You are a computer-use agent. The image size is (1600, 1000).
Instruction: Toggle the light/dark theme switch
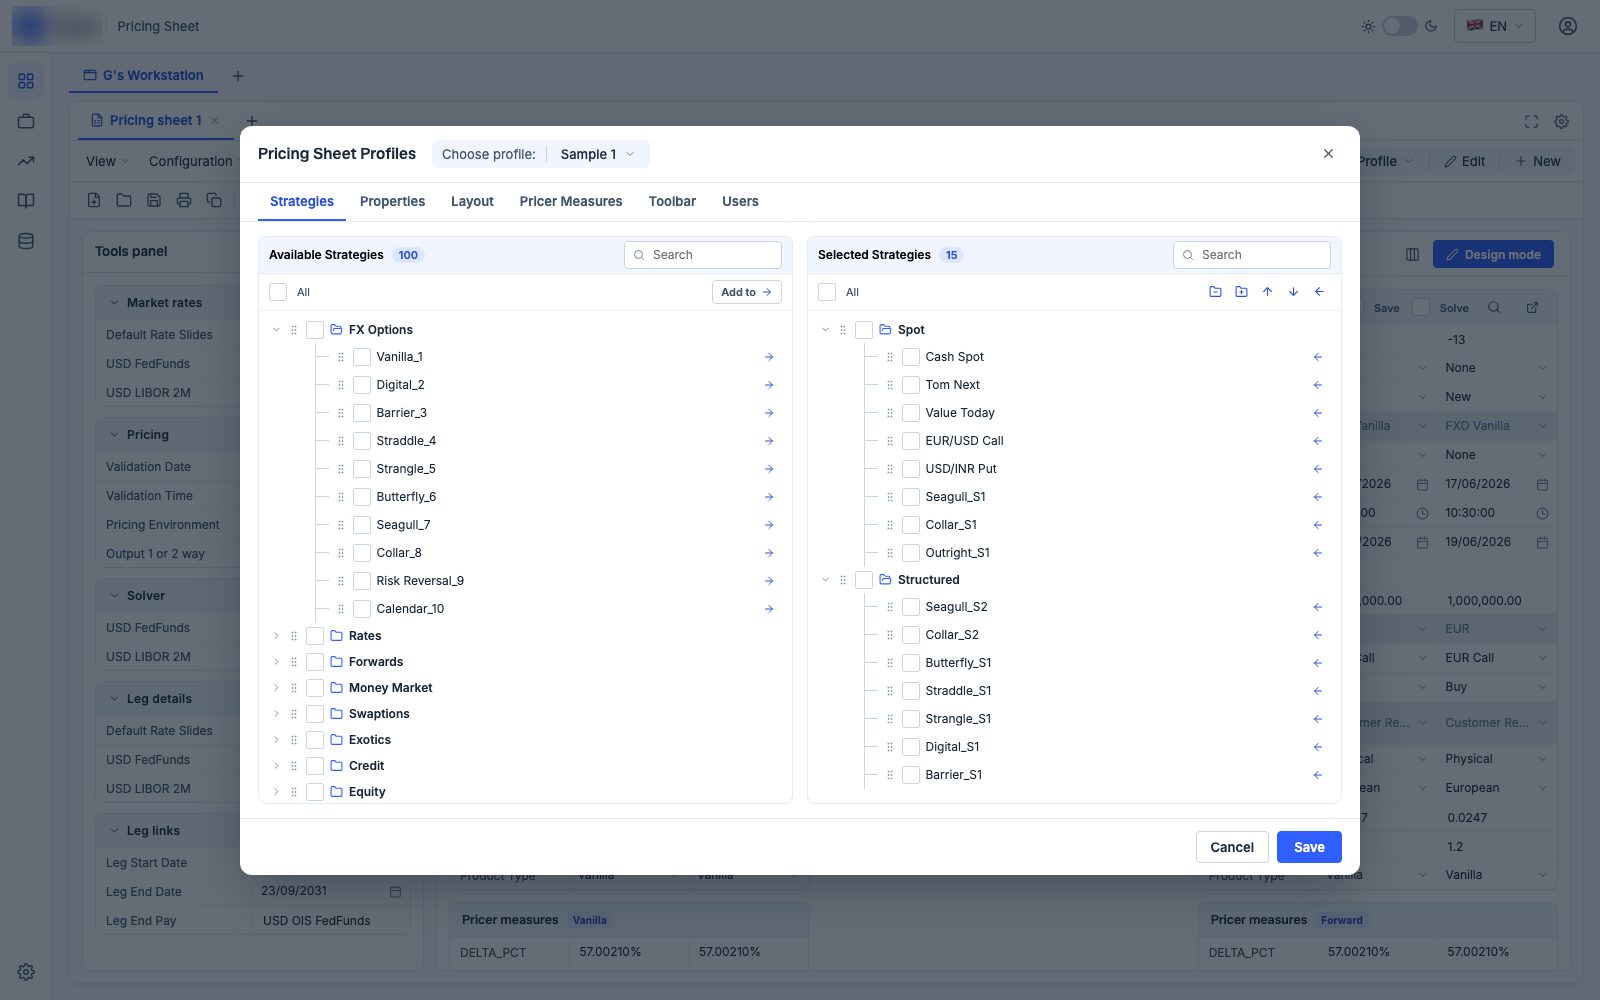(x=1399, y=26)
